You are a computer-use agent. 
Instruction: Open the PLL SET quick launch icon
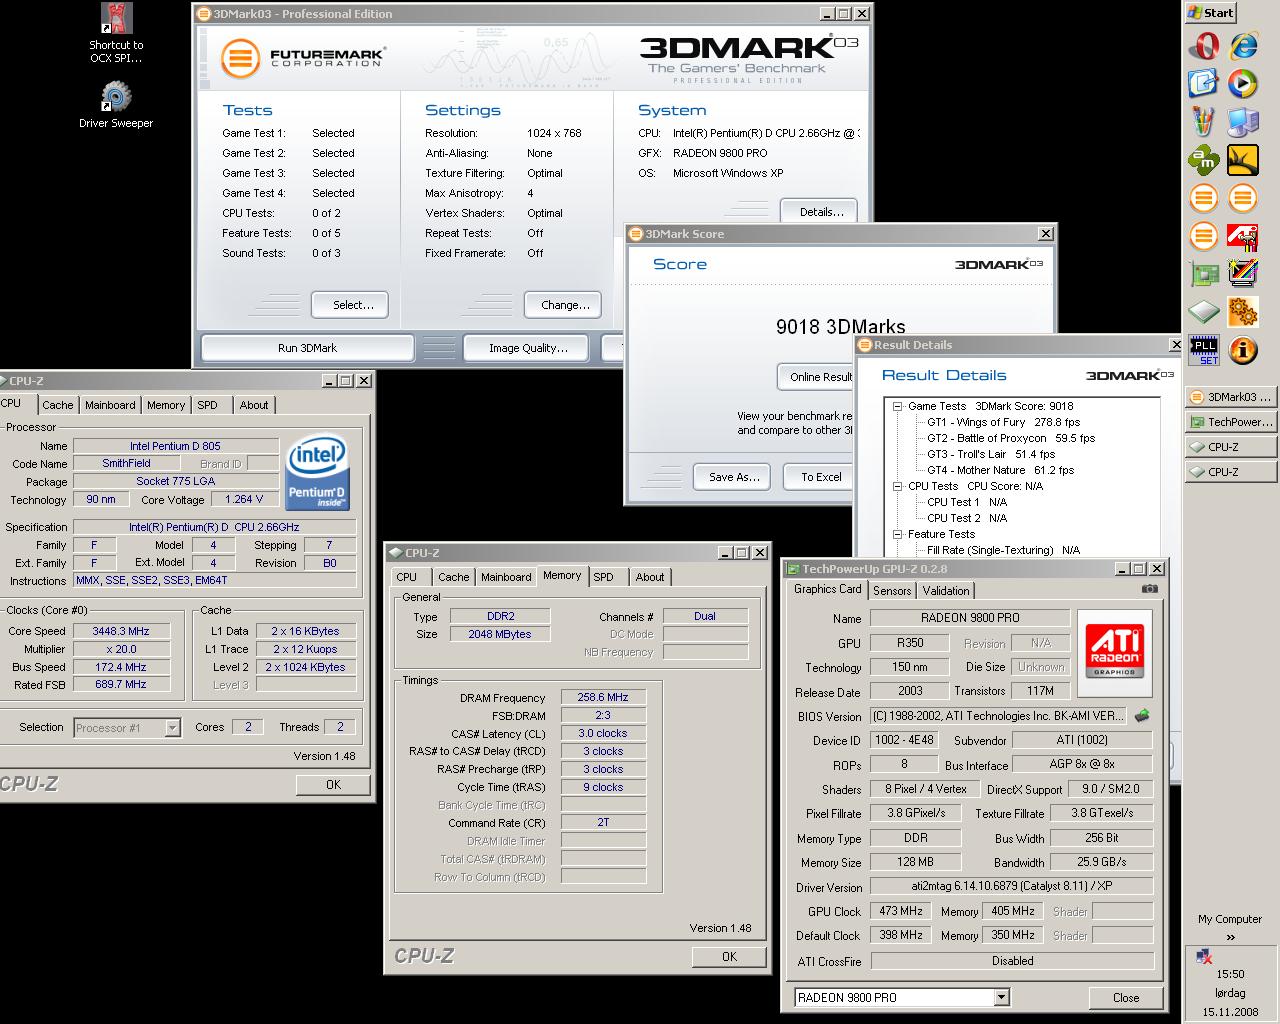[1204, 350]
